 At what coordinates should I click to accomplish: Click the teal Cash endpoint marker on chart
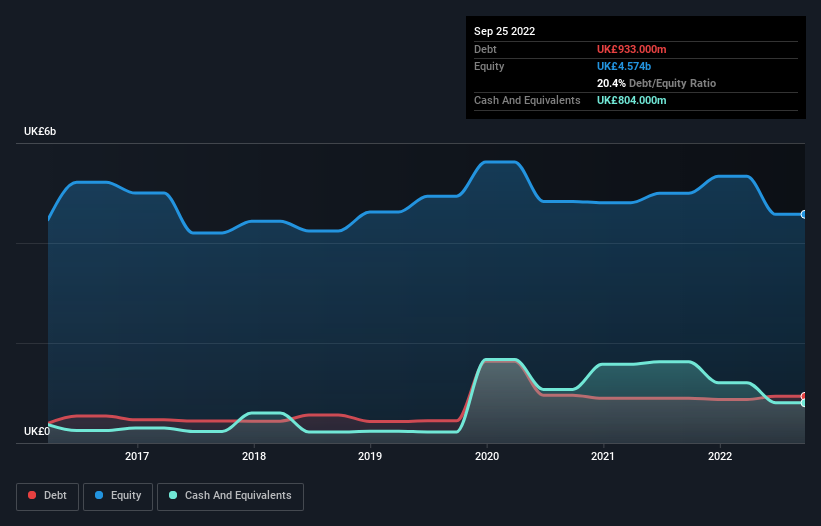point(804,403)
